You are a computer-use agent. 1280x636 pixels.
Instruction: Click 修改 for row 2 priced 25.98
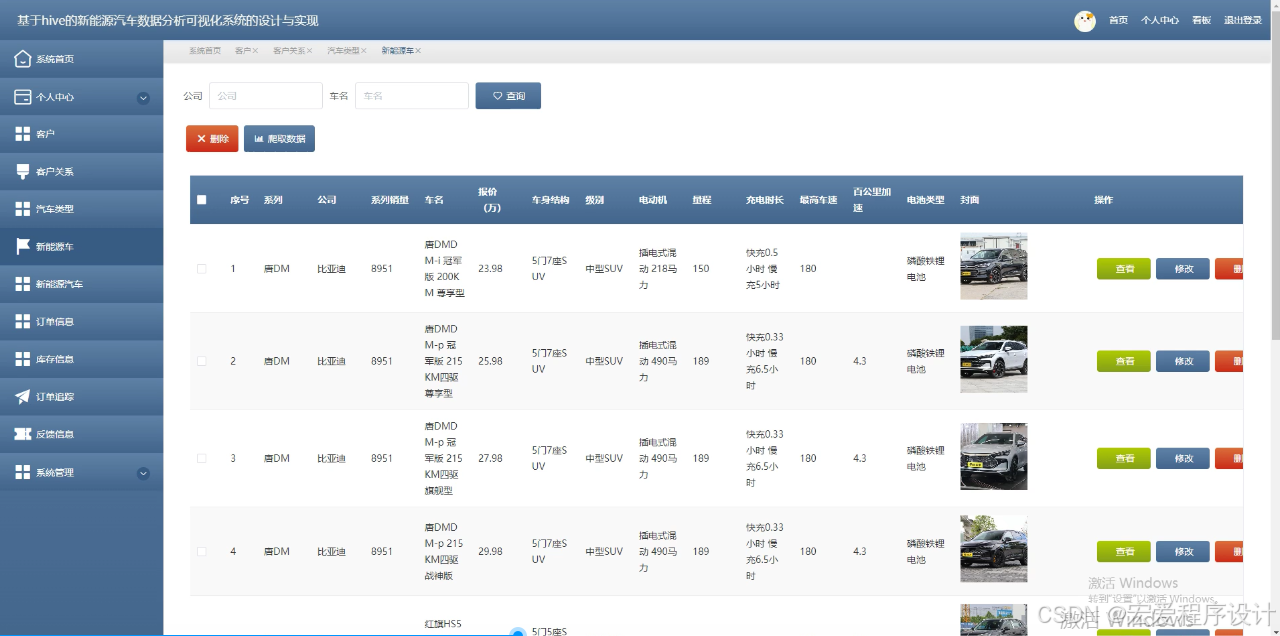coord(1183,361)
